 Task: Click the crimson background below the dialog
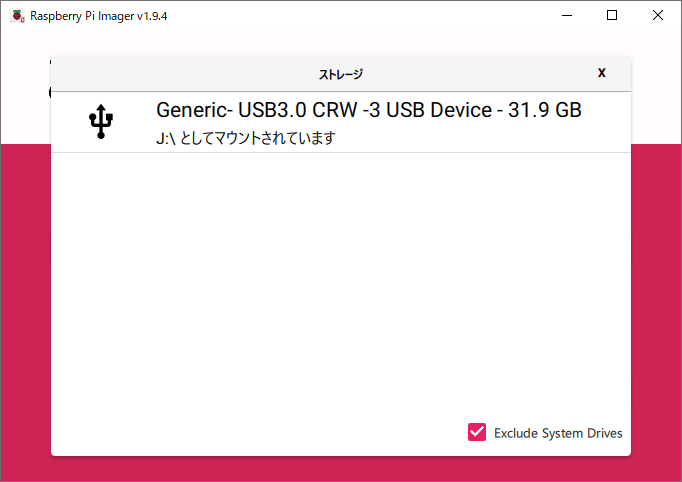click(x=341, y=469)
